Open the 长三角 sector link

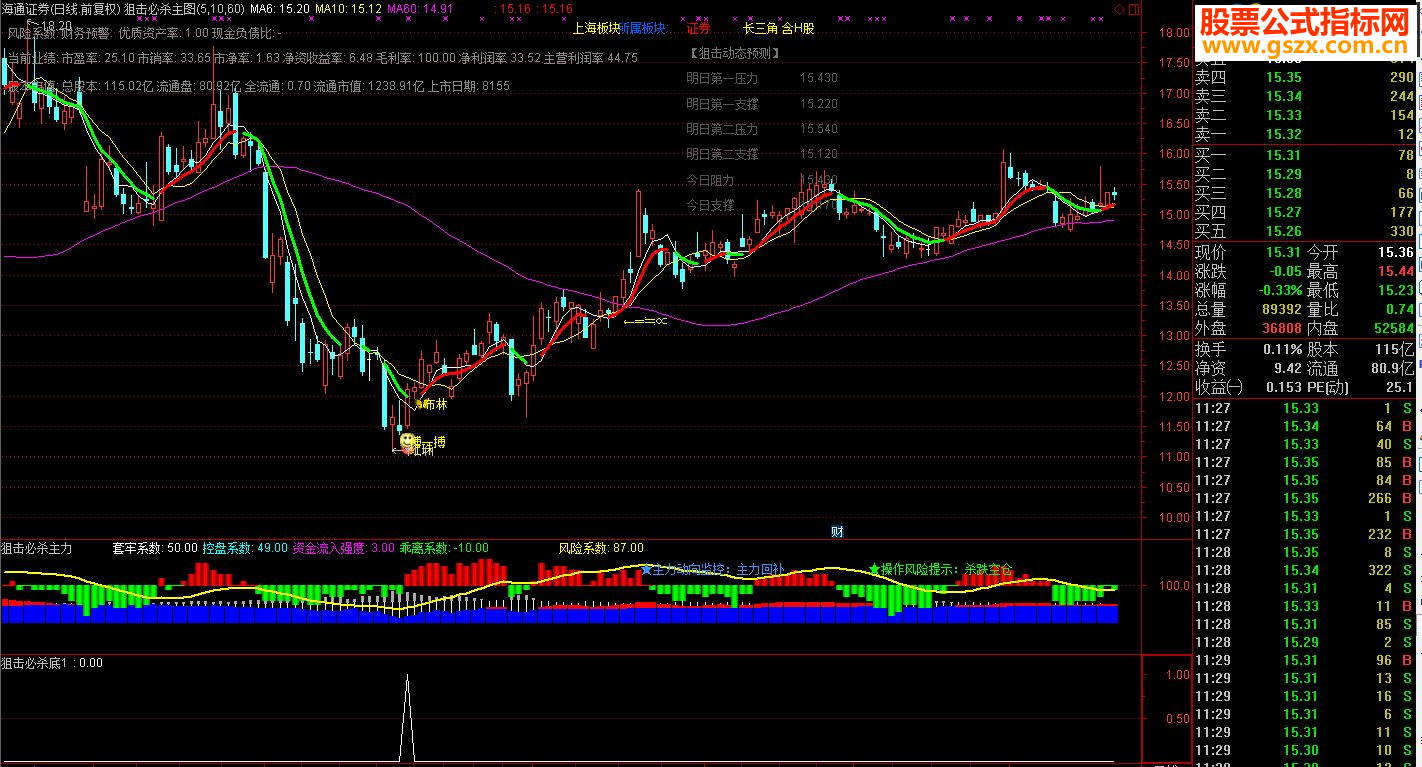pyautogui.click(x=760, y=28)
